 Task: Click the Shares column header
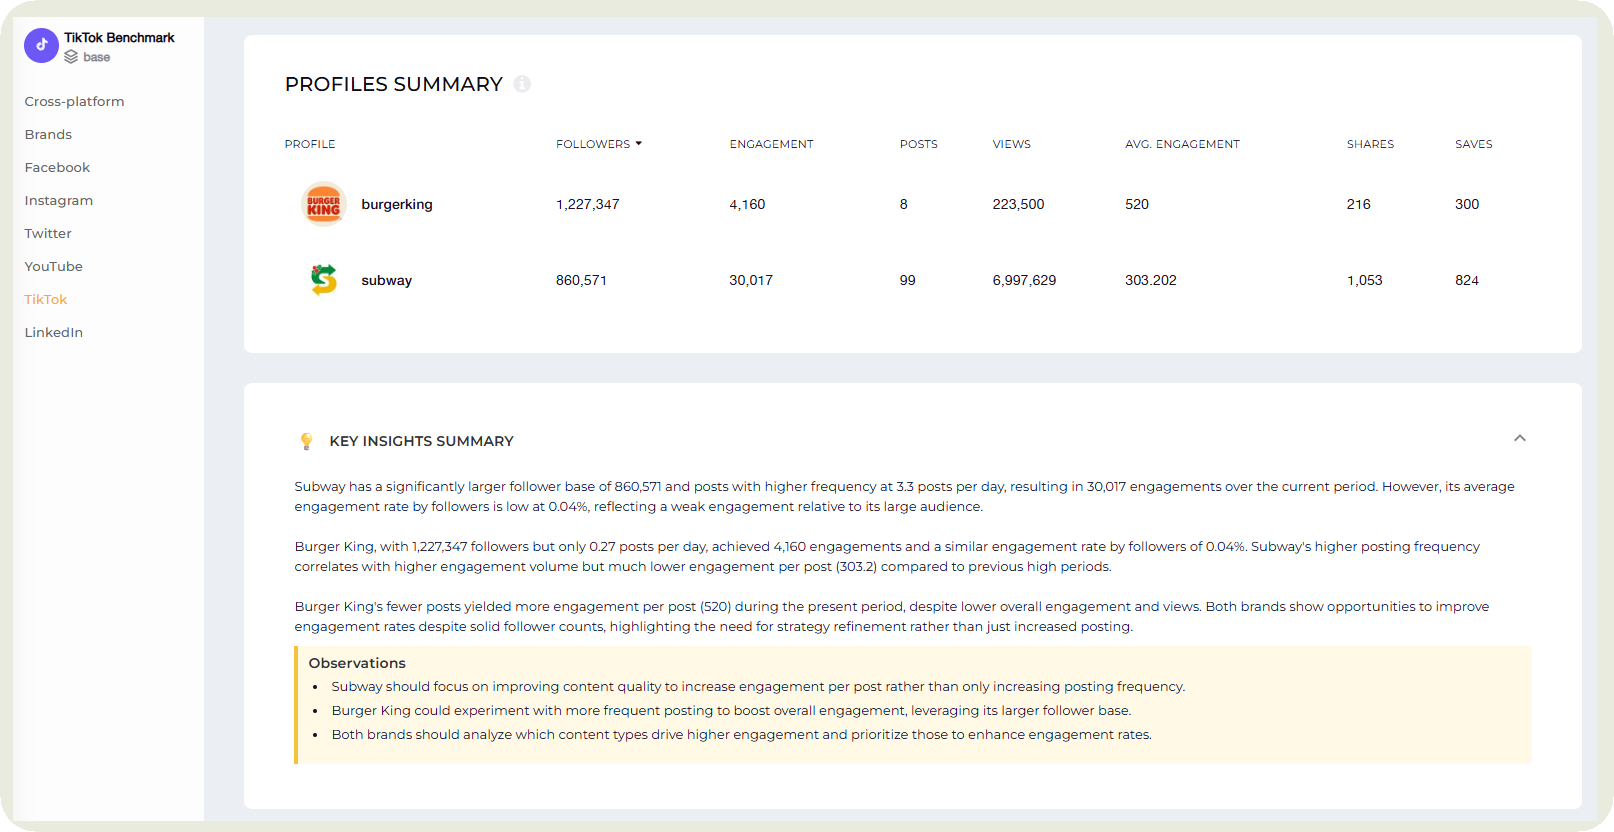click(x=1370, y=144)
